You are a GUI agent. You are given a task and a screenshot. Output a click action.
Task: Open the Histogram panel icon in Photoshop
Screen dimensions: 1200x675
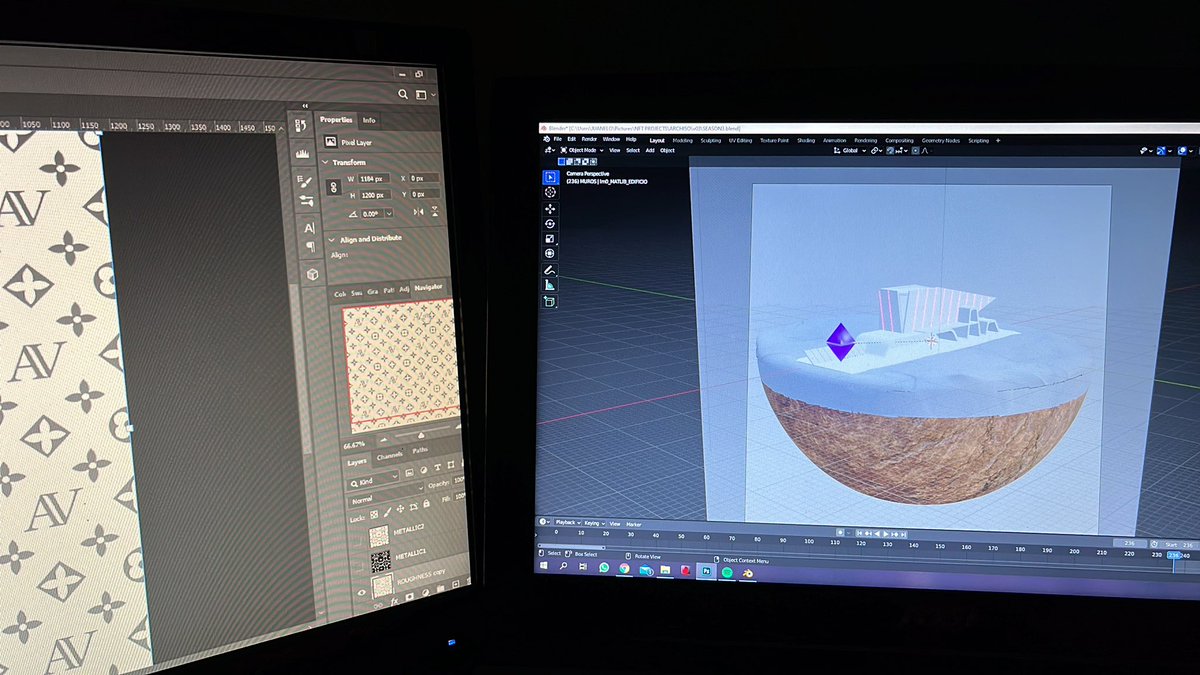(303, 152)
